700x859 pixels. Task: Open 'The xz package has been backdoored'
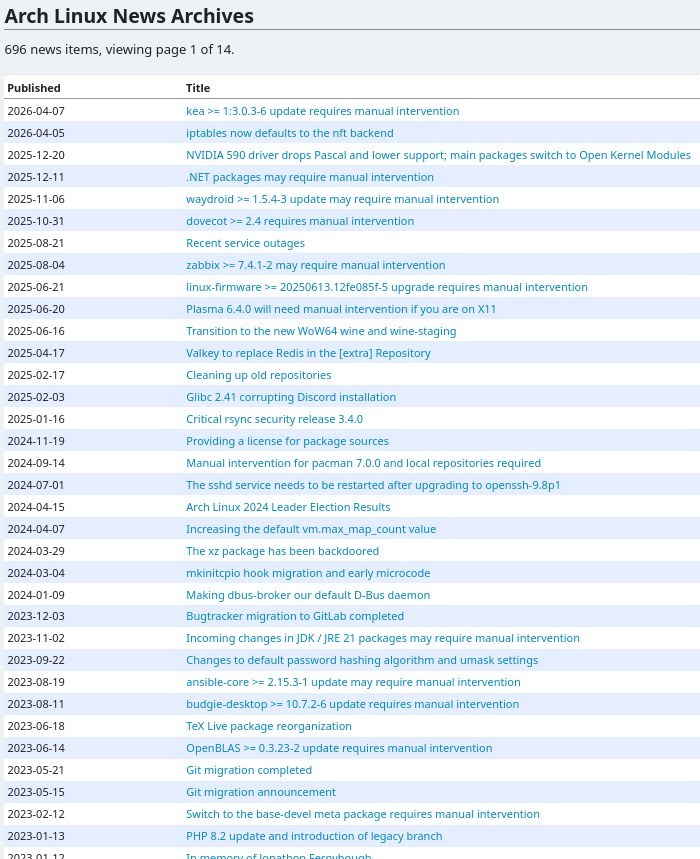pos(283,551)
